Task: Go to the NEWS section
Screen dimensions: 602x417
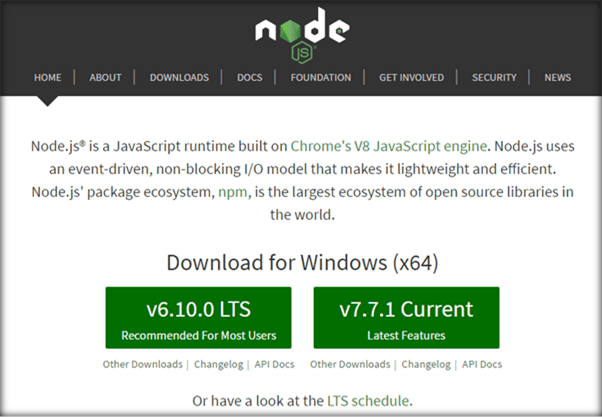Action: point(558,77)
